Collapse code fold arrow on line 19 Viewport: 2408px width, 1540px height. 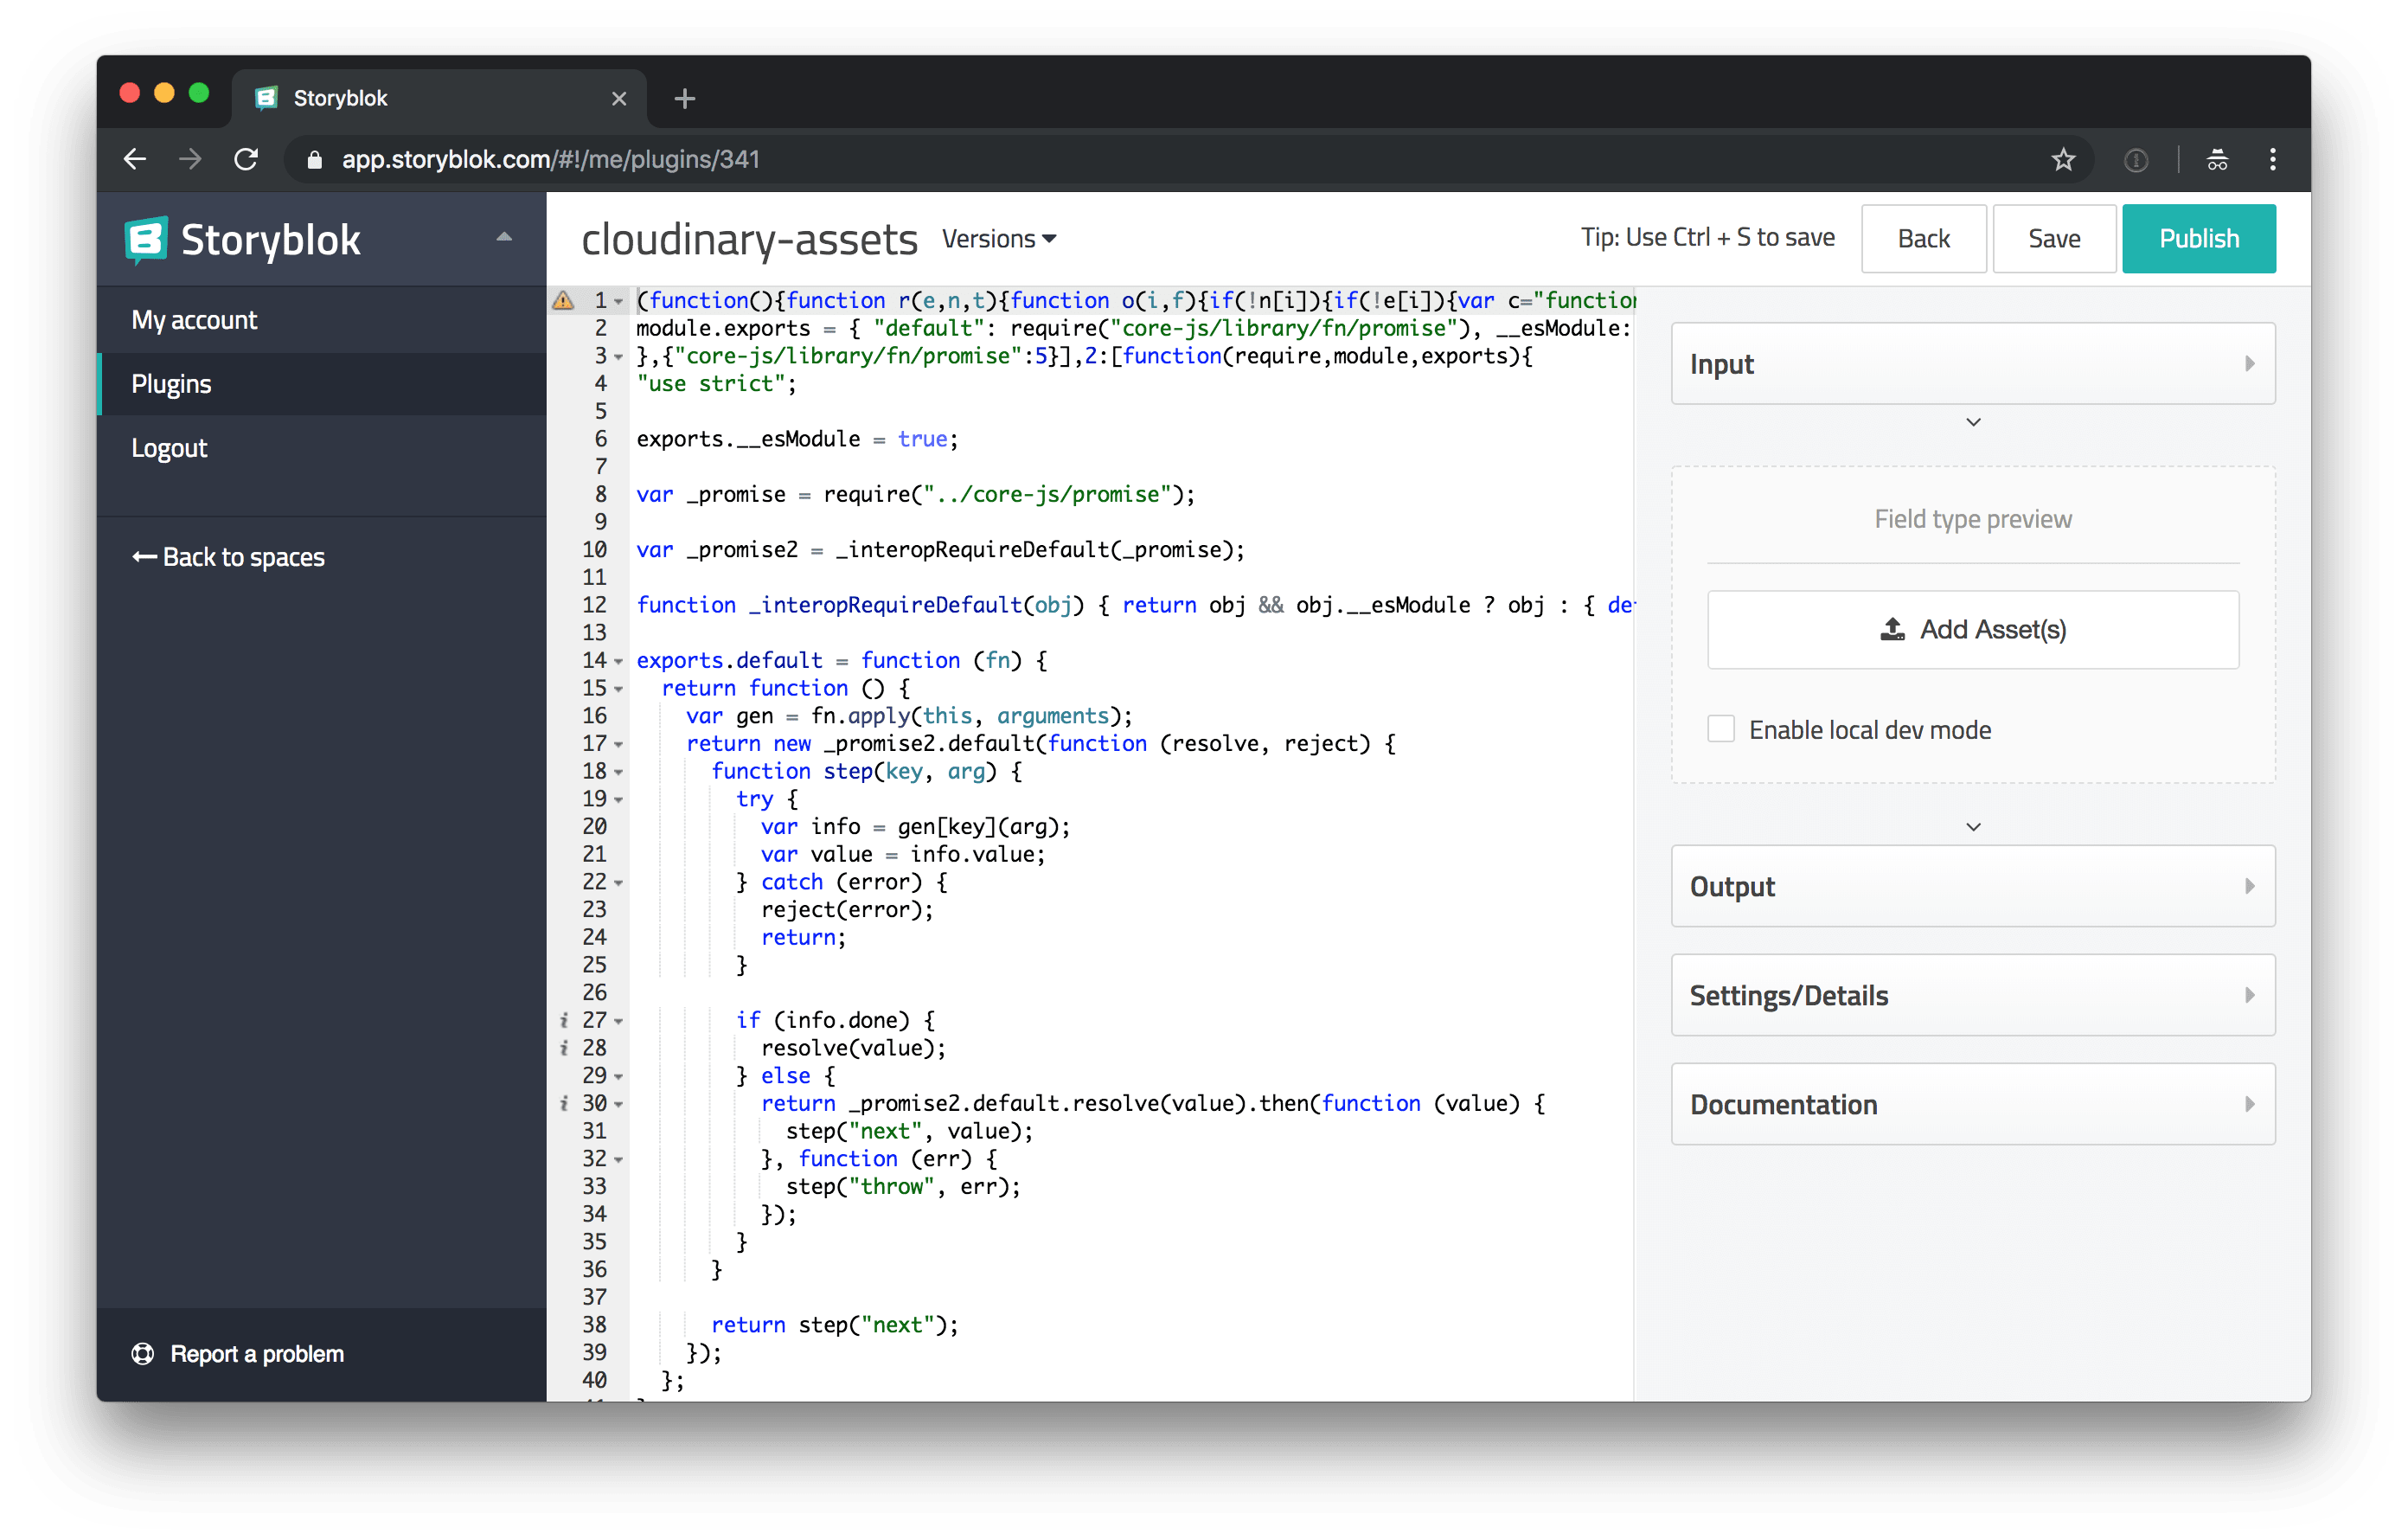pyautogui.click(x=619, y=800)
